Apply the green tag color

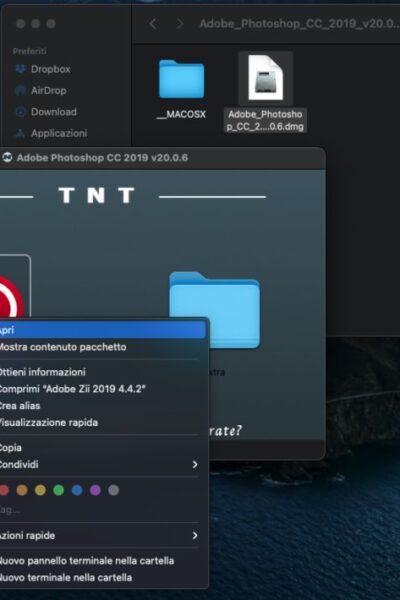pyautogui.click(x=59, y=490)
